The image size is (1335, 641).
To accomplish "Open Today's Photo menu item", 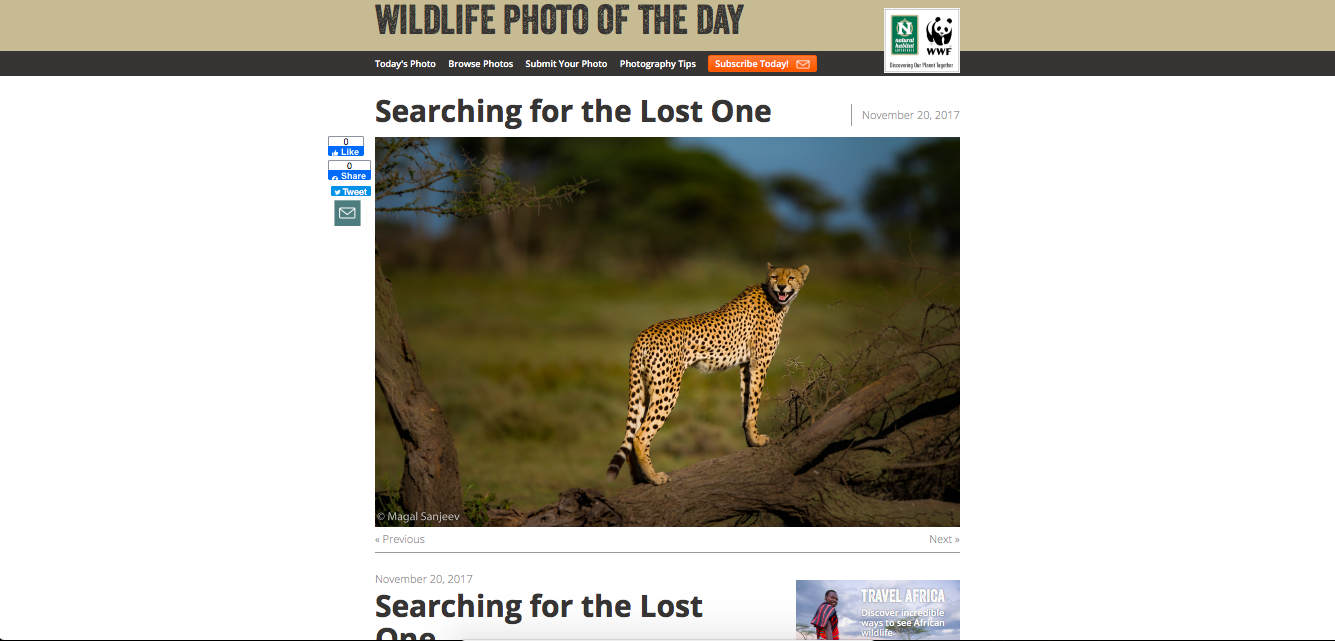I will [x=405, y=64].
